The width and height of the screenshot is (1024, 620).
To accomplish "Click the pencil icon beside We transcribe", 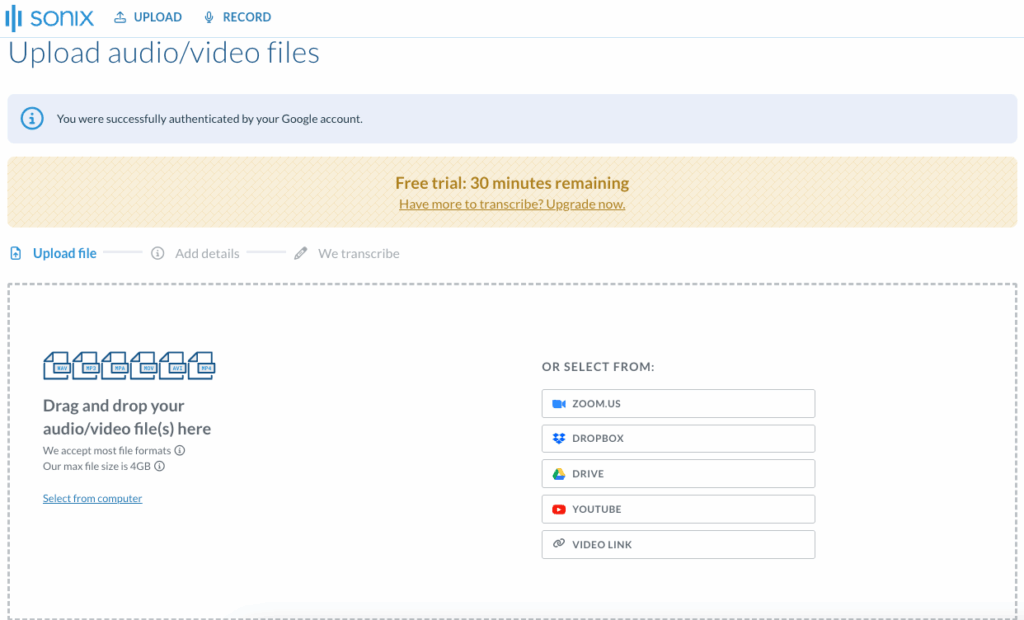I will tap(300, 253).
